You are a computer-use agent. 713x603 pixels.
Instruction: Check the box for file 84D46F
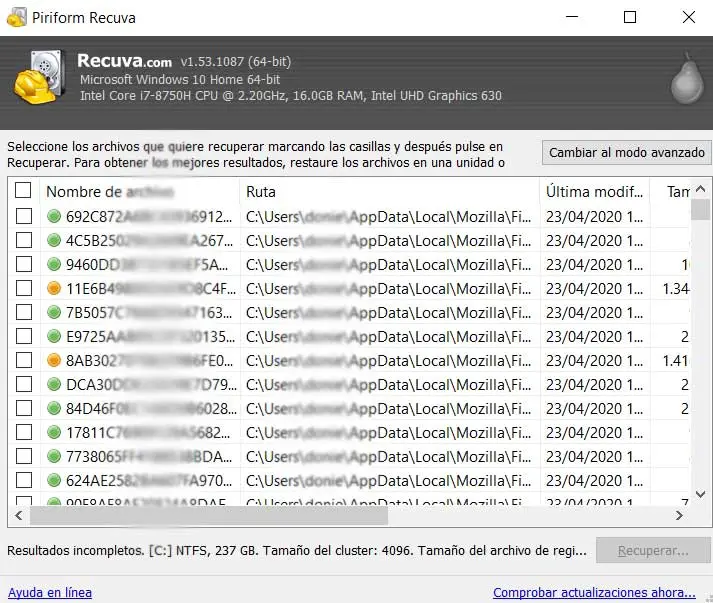point(24,408)
